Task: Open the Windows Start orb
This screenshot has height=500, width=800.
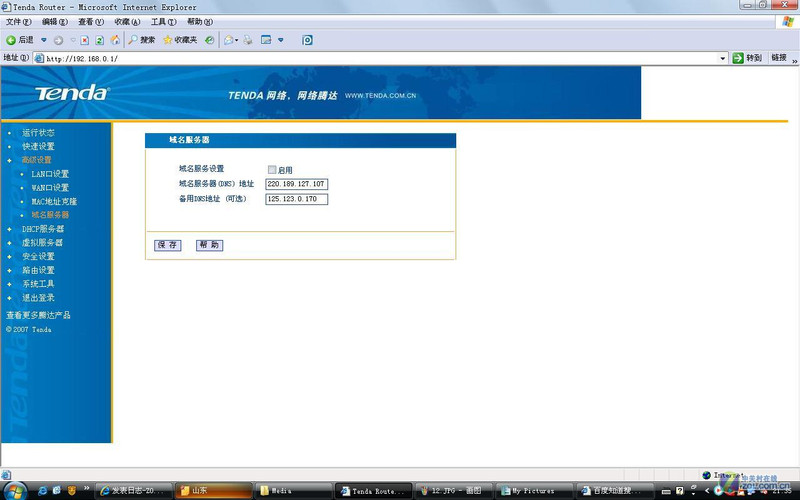Action: tap(14, 491)
